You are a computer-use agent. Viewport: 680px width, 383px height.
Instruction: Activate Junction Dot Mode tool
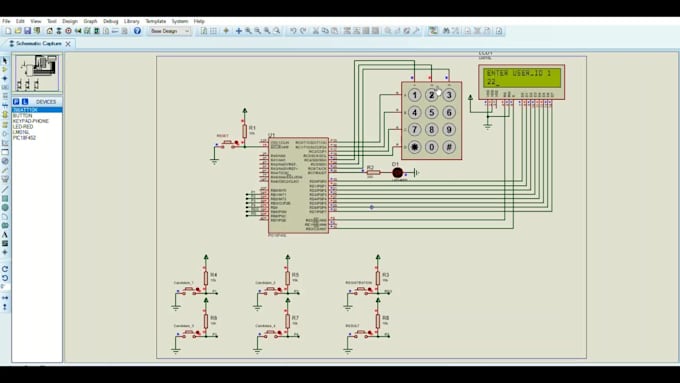pos(5,78)
